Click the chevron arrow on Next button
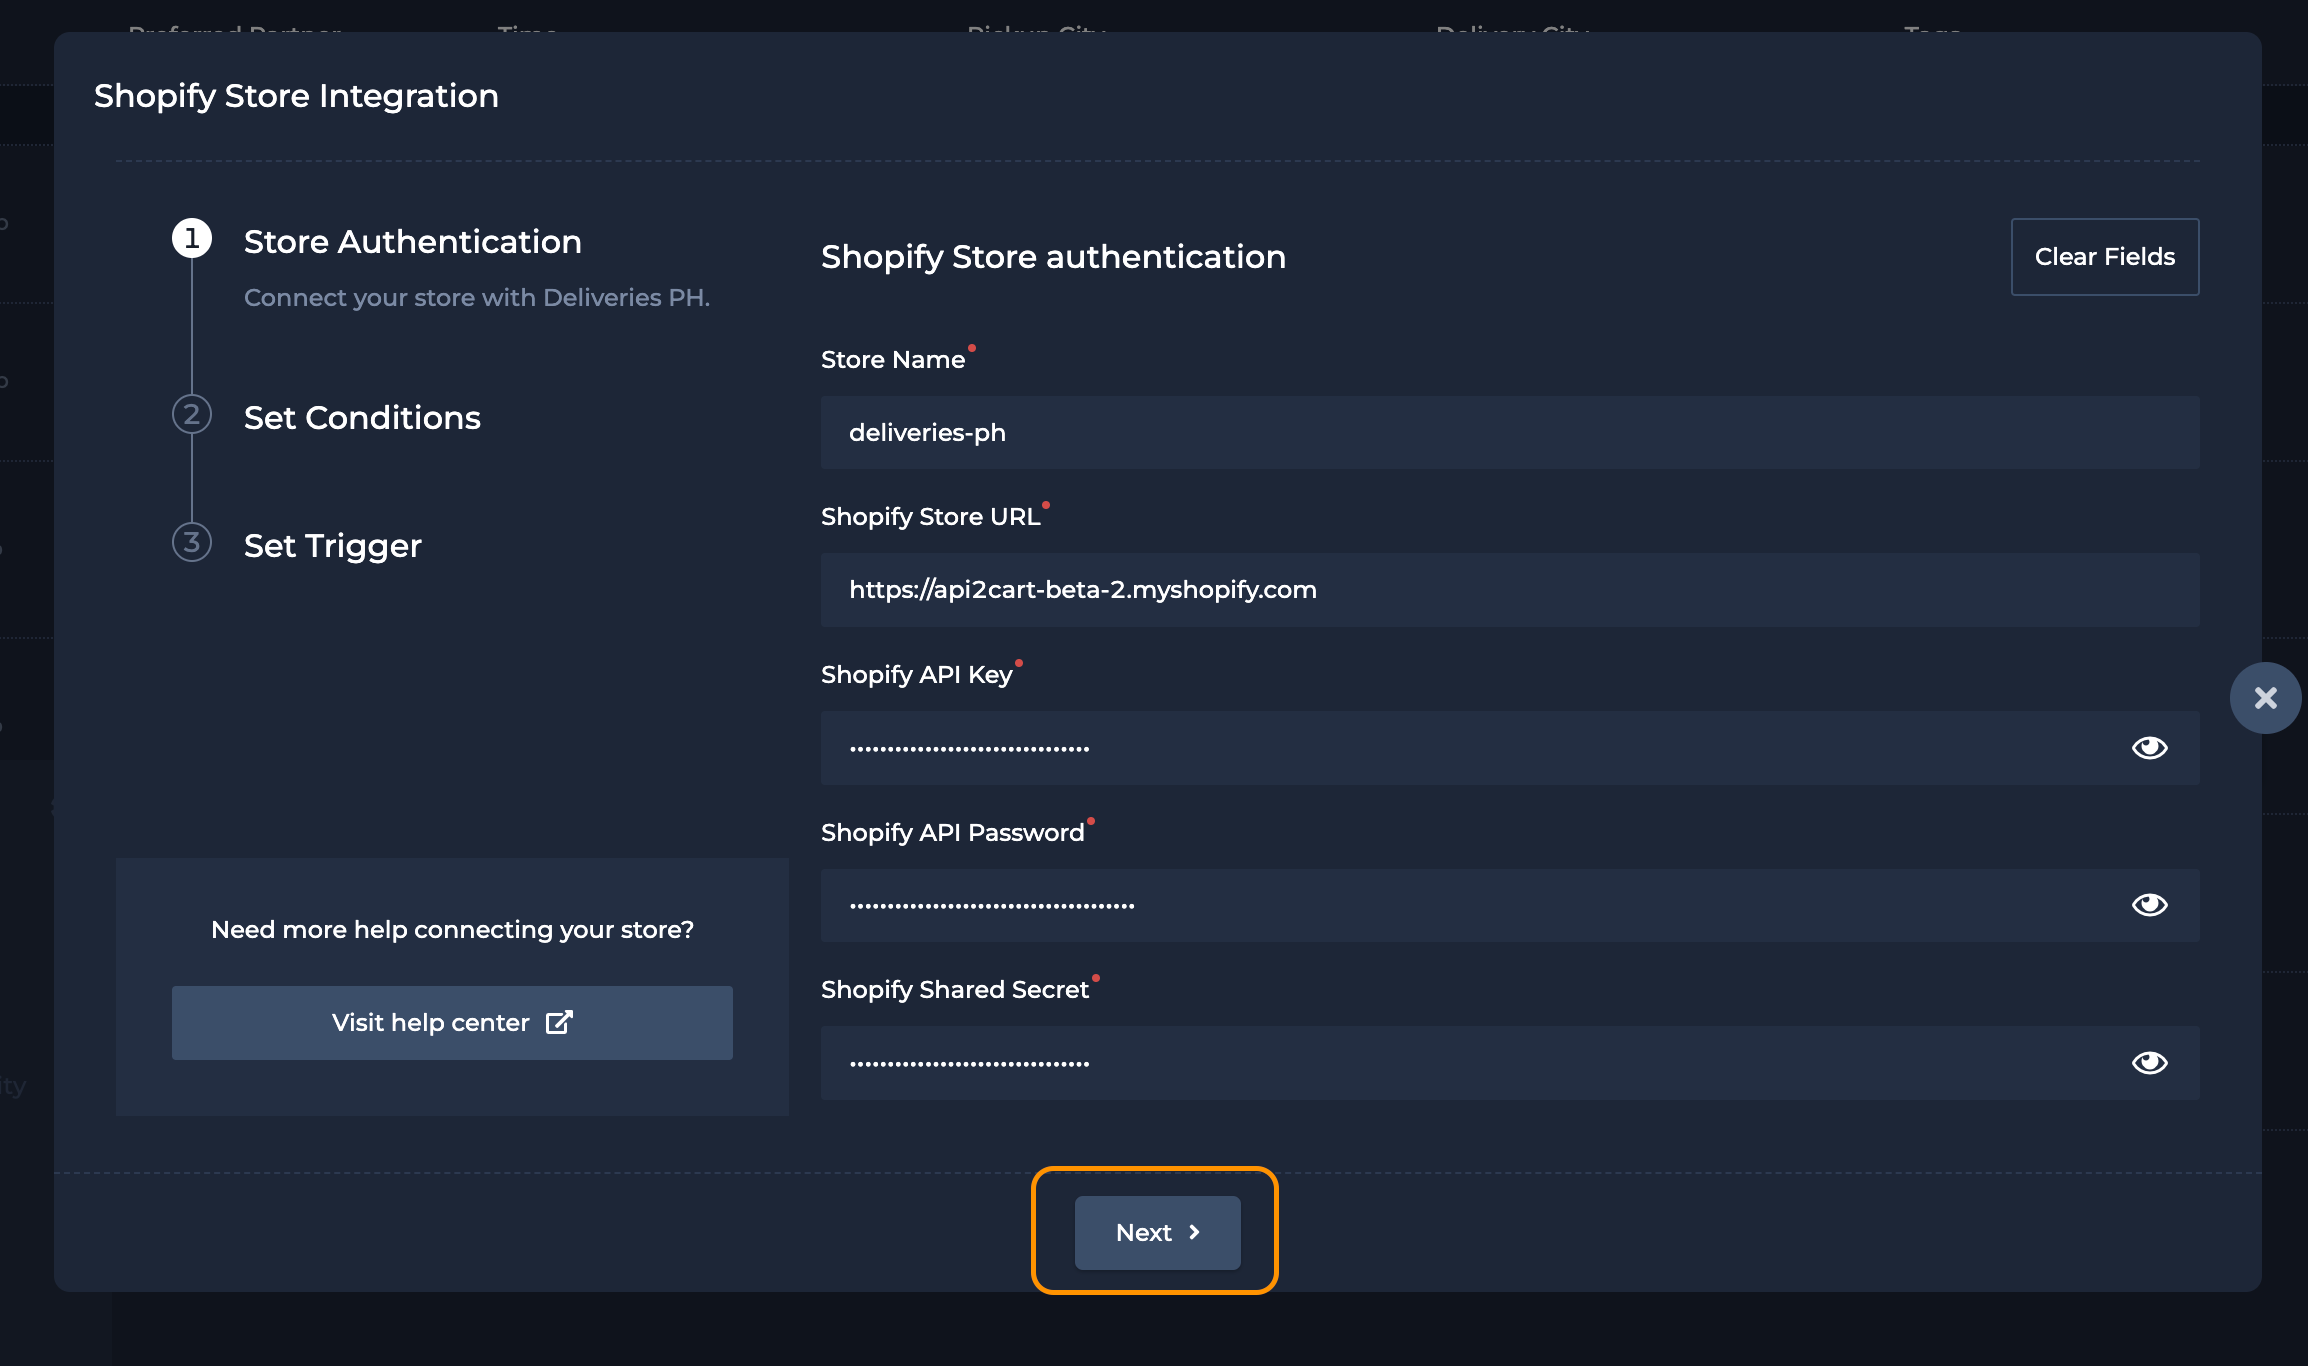The image size is (2308, 1366). click(1194, 1233)
